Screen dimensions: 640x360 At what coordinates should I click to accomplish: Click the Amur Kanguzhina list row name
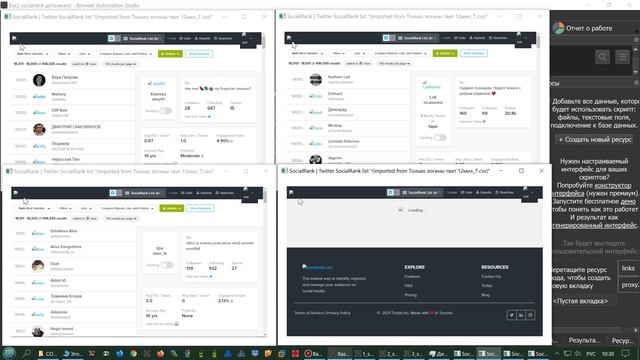point(66,247)
